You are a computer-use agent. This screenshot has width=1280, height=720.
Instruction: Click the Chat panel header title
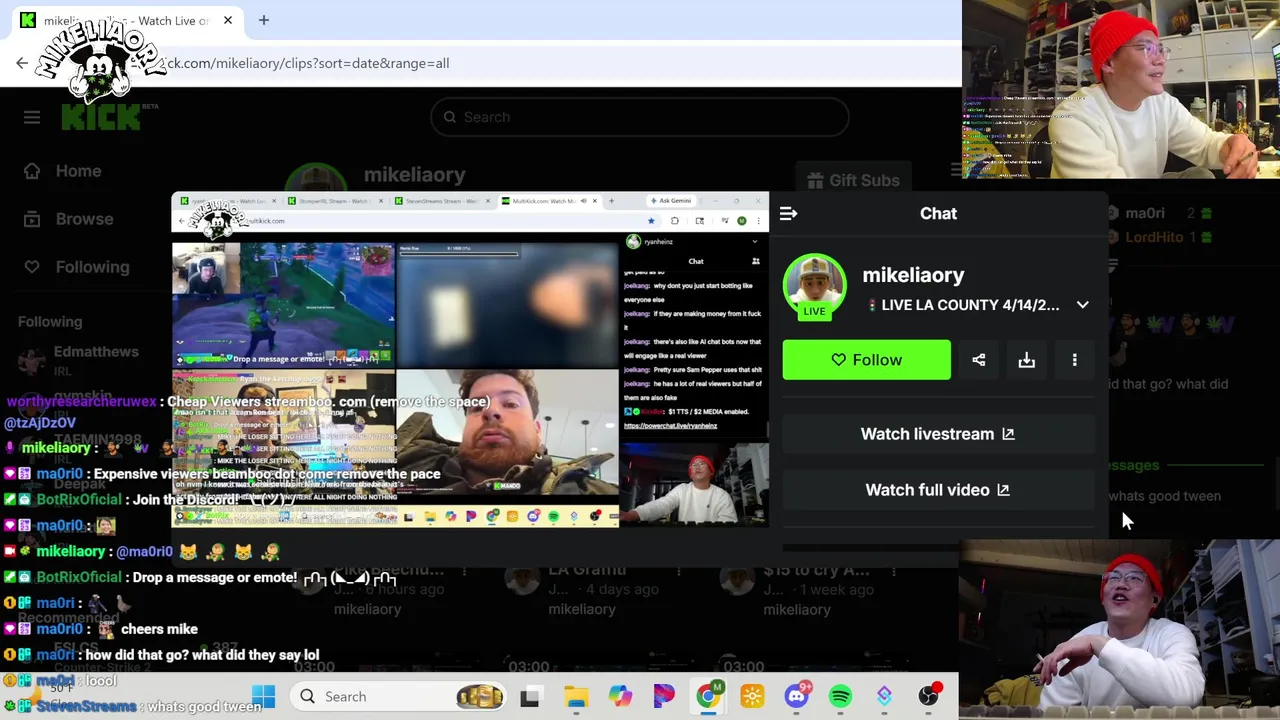pos(938,213)
